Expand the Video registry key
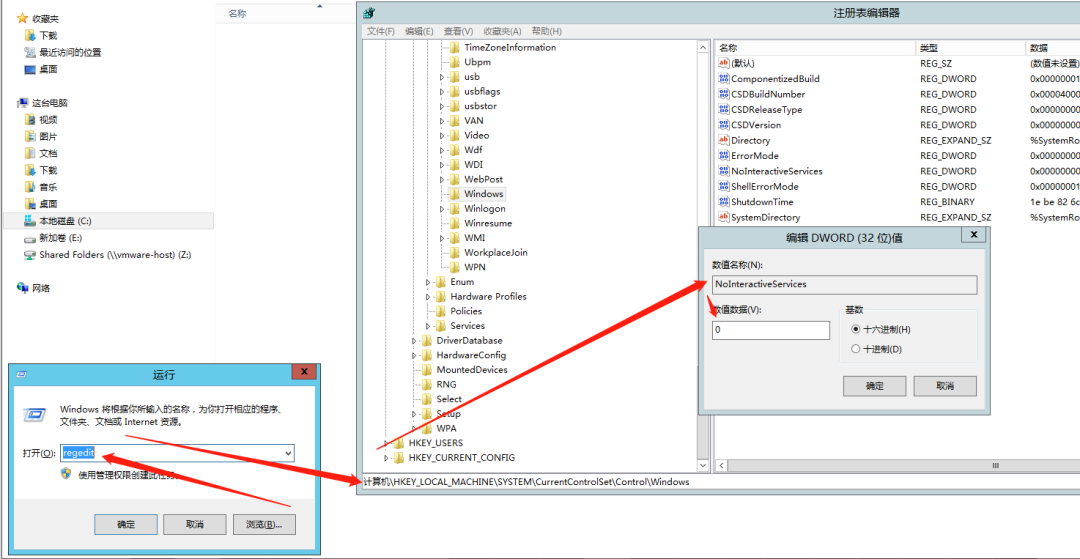The height and width of the screenshot is (559, 1080). tap(442, 136)
